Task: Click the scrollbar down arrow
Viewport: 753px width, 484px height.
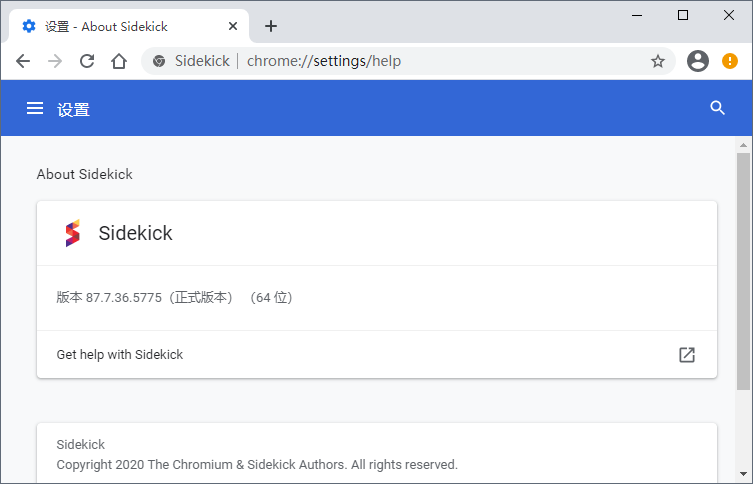Action: (743, 475)
